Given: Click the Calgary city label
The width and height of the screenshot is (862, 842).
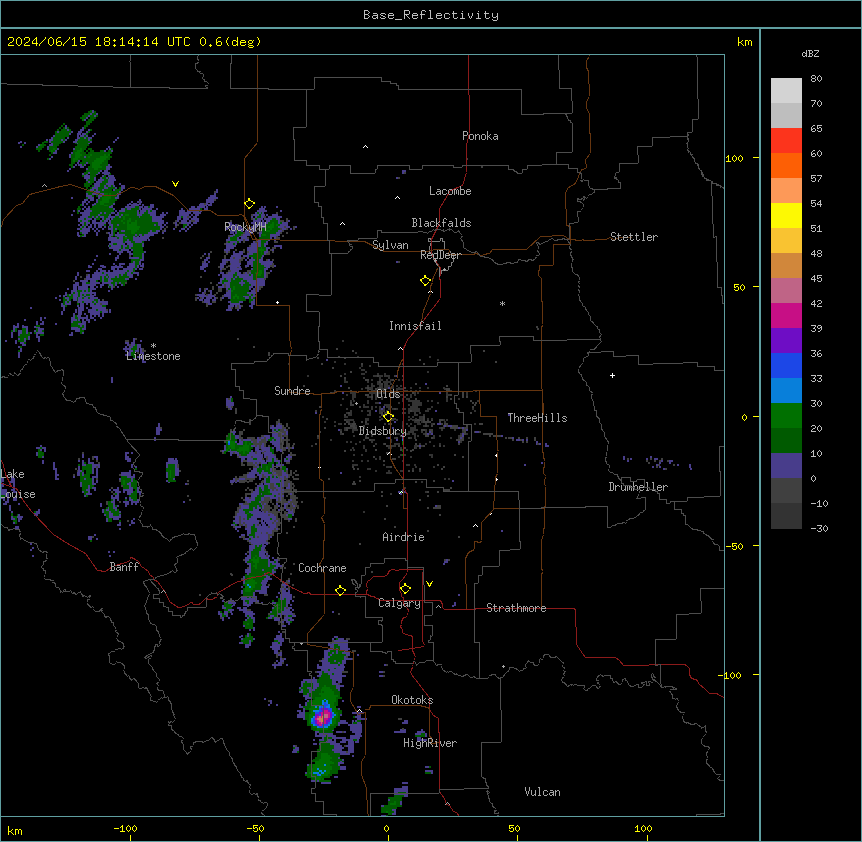Looking at the screenshot, I should [x=399, y=603].
